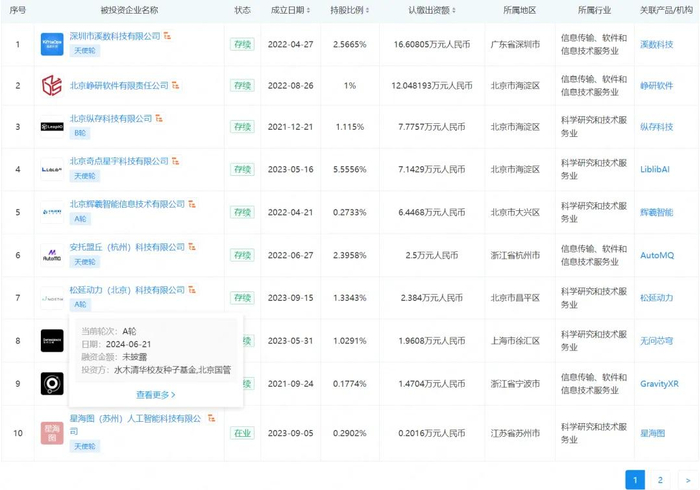The image size is (700, 490).
Task: Open row 8 black company logo
Action: tap(52, 341)
